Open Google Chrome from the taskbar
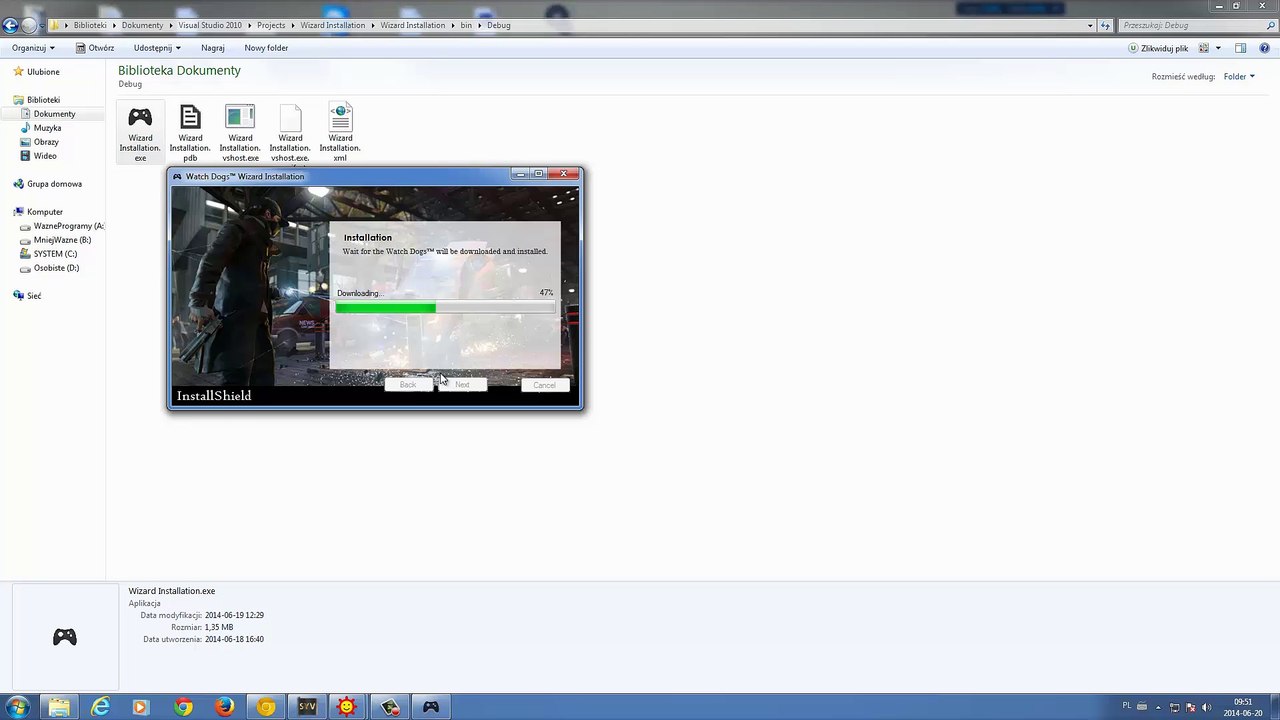The image size is (1280, 720). point(183,707)
